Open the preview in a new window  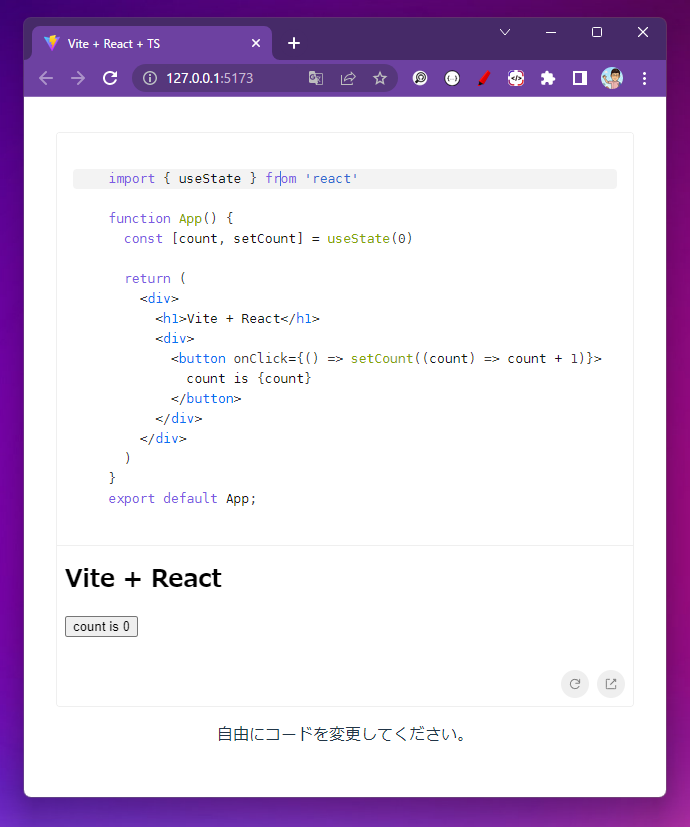pyautogui.click(x=611, y=684)
